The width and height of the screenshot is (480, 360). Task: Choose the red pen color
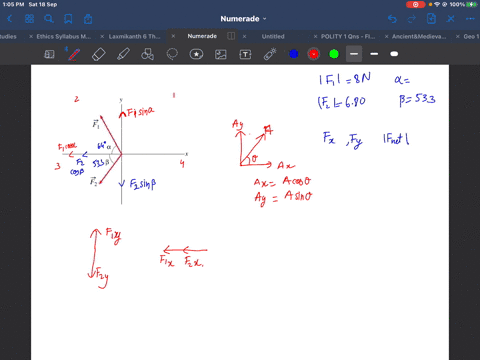tap(314, 54)
